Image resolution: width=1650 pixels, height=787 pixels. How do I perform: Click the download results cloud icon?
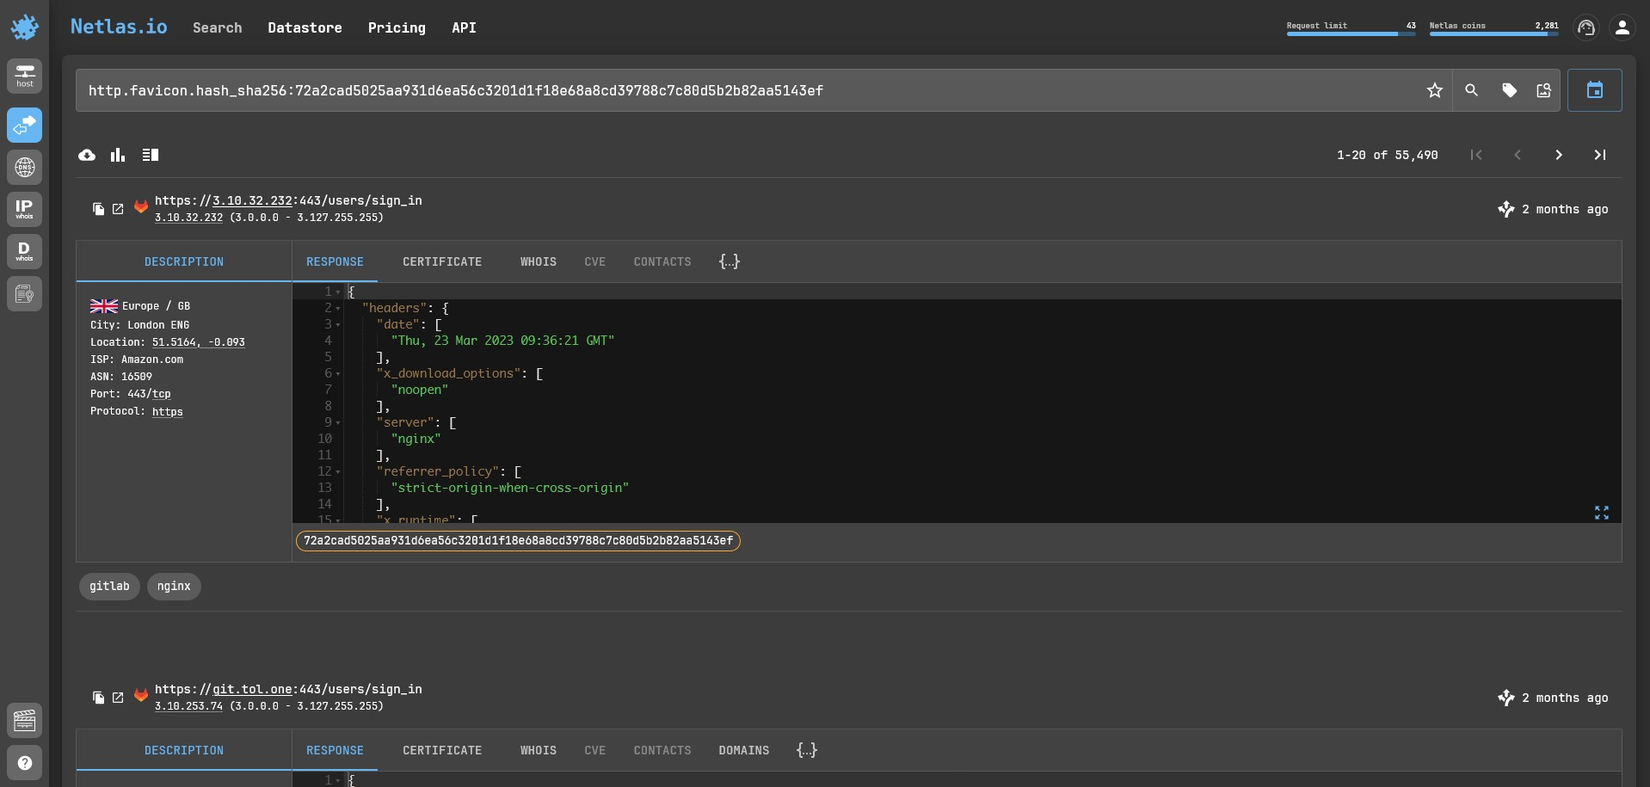pos(87,155)
